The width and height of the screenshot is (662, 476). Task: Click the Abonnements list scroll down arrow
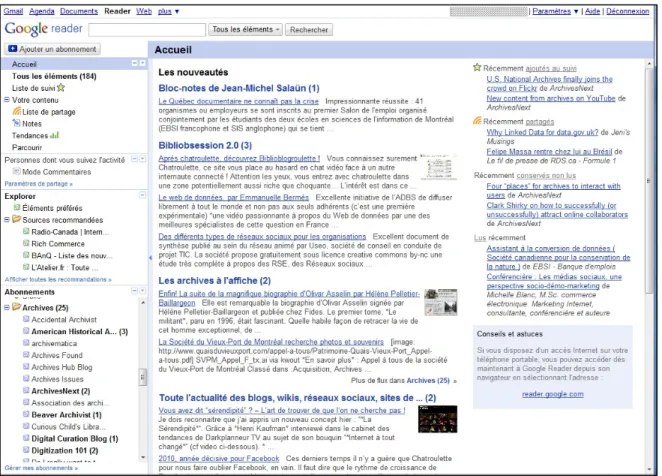point(143,457)
